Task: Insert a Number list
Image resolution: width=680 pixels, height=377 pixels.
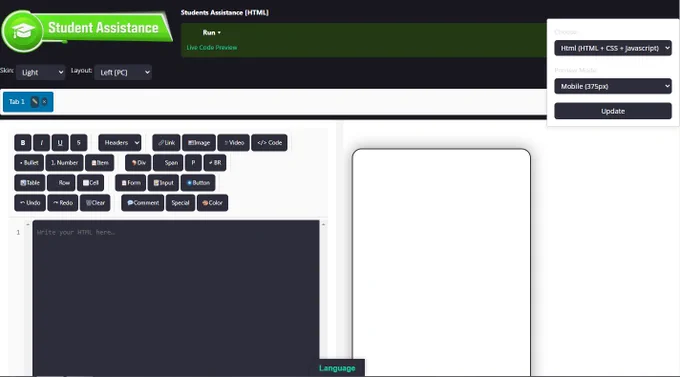Action: click(x=64, y=163)
